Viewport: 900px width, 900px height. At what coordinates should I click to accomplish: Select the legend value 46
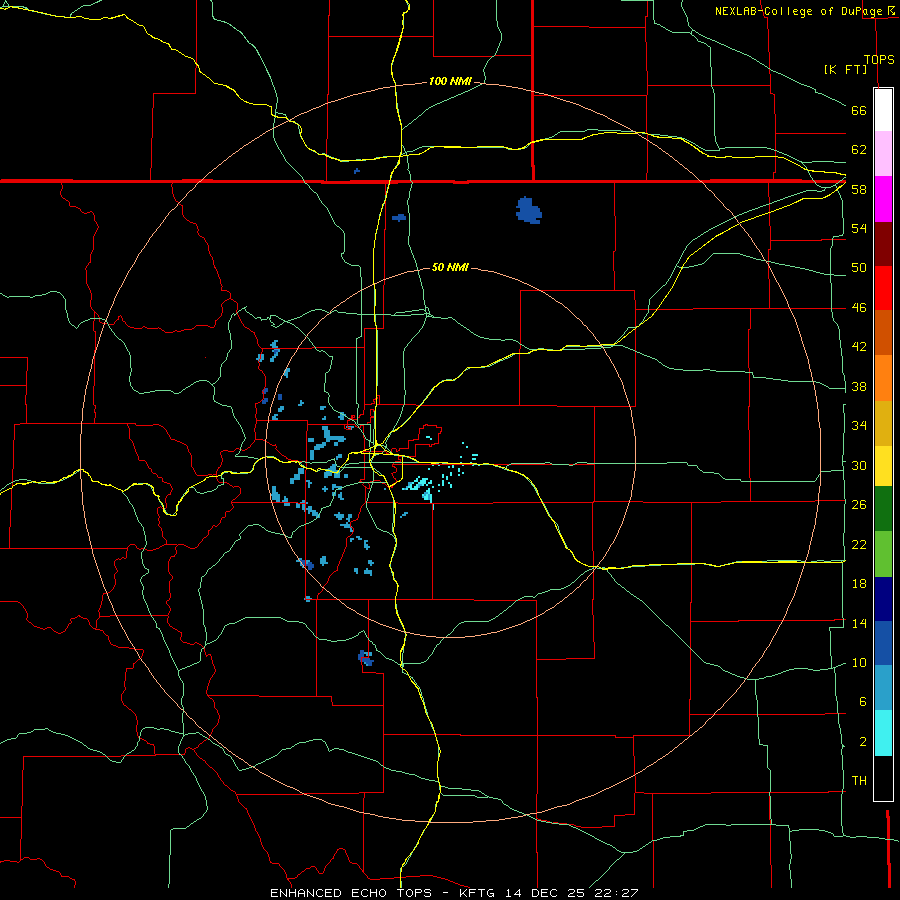[859, 308]
